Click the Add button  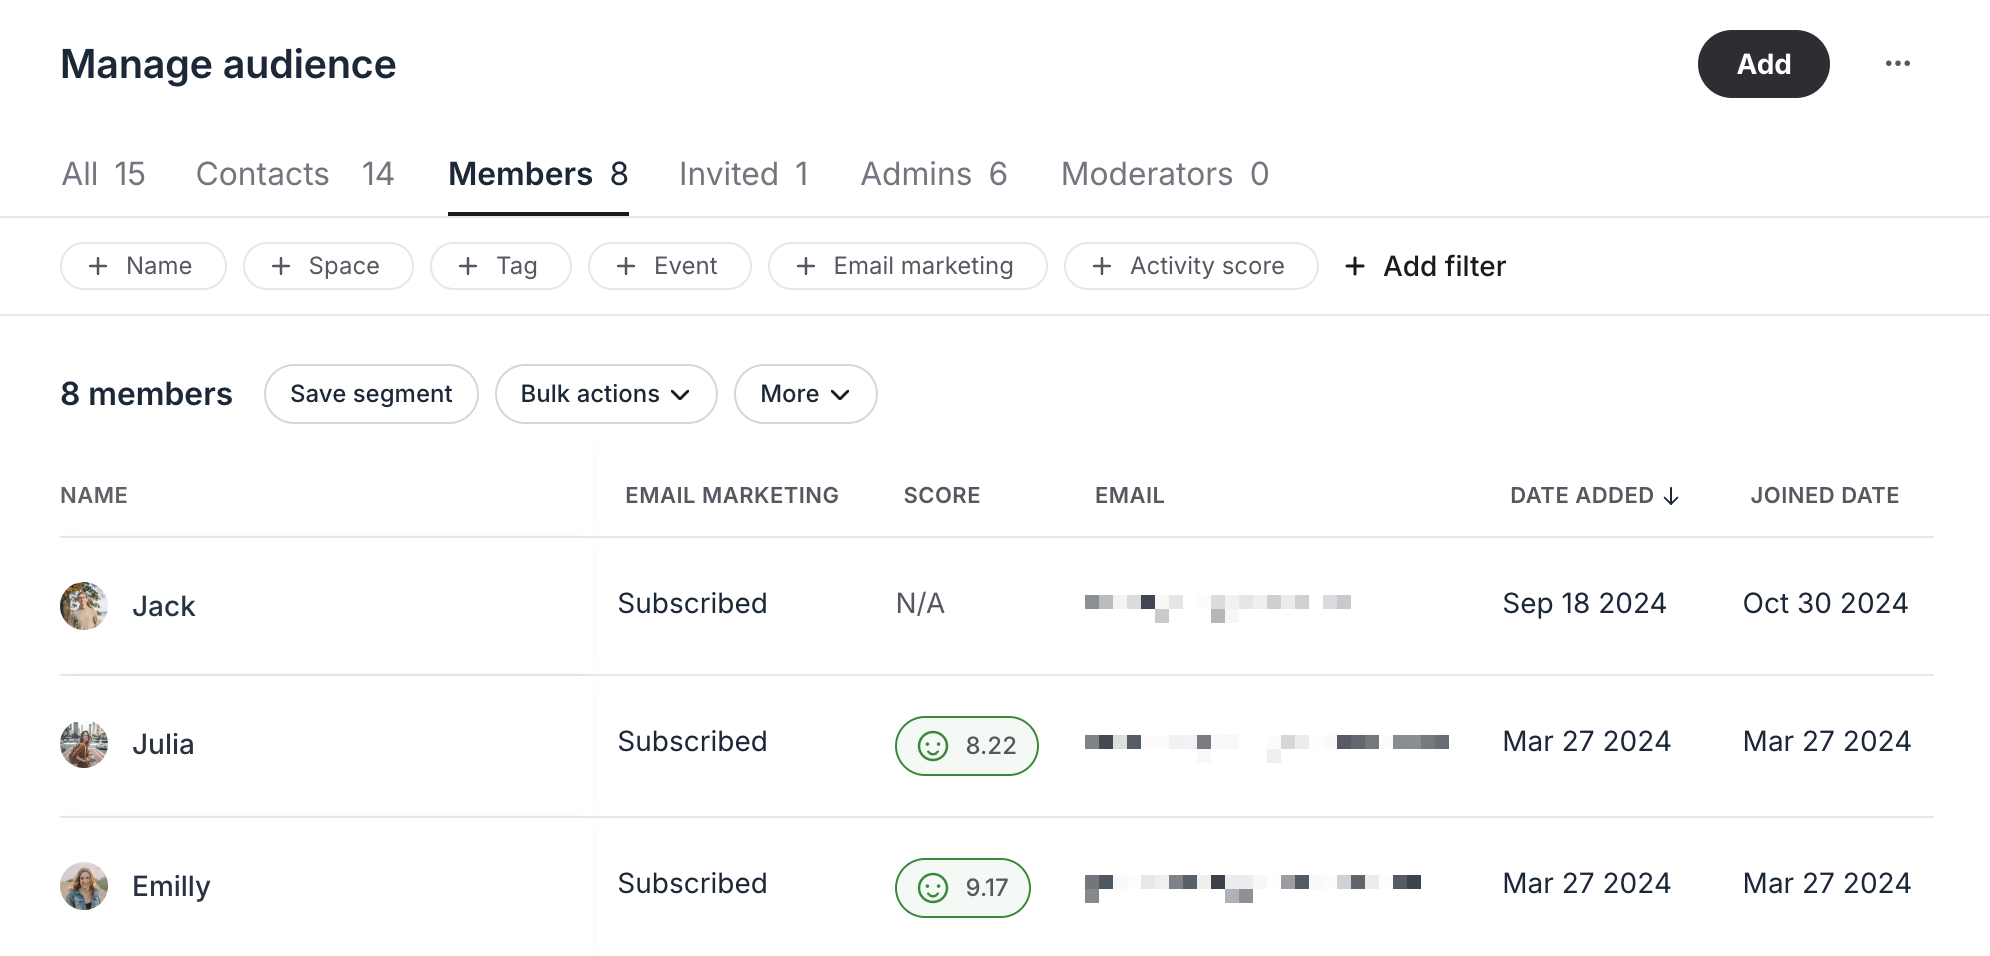pos(1763,63)
